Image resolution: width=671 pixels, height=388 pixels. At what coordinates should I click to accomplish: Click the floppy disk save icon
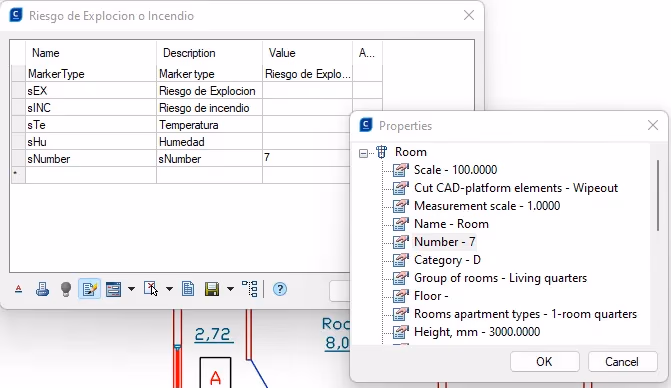[212, 289]
